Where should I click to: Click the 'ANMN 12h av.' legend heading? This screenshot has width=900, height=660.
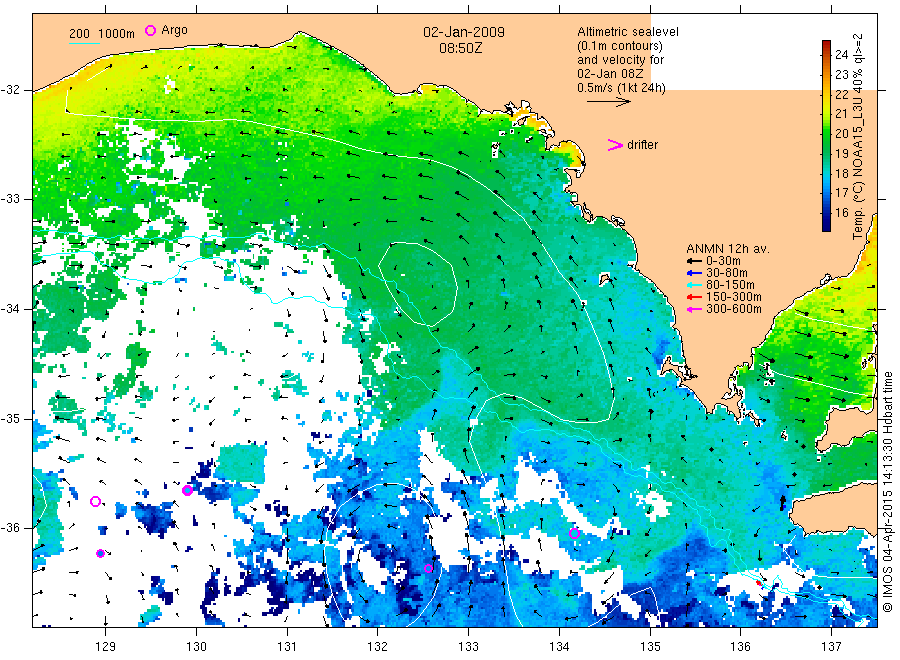click(x=728, y=249)
